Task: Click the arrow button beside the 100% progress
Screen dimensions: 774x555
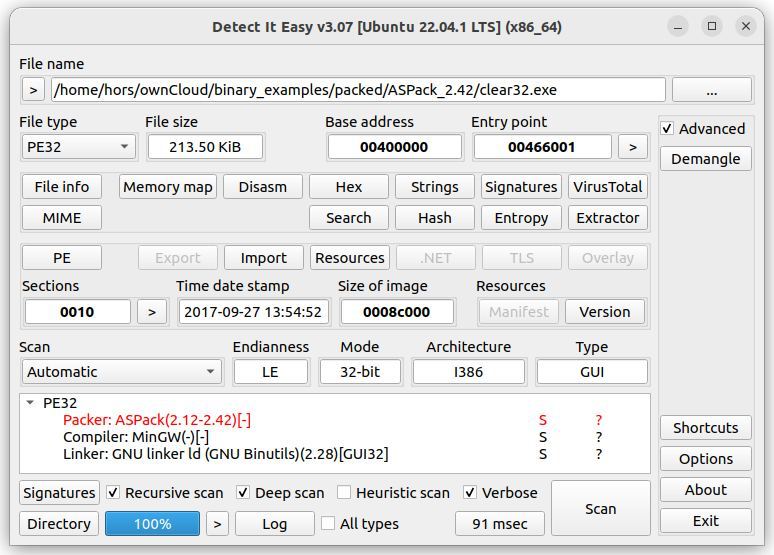Action: (217, 524)
